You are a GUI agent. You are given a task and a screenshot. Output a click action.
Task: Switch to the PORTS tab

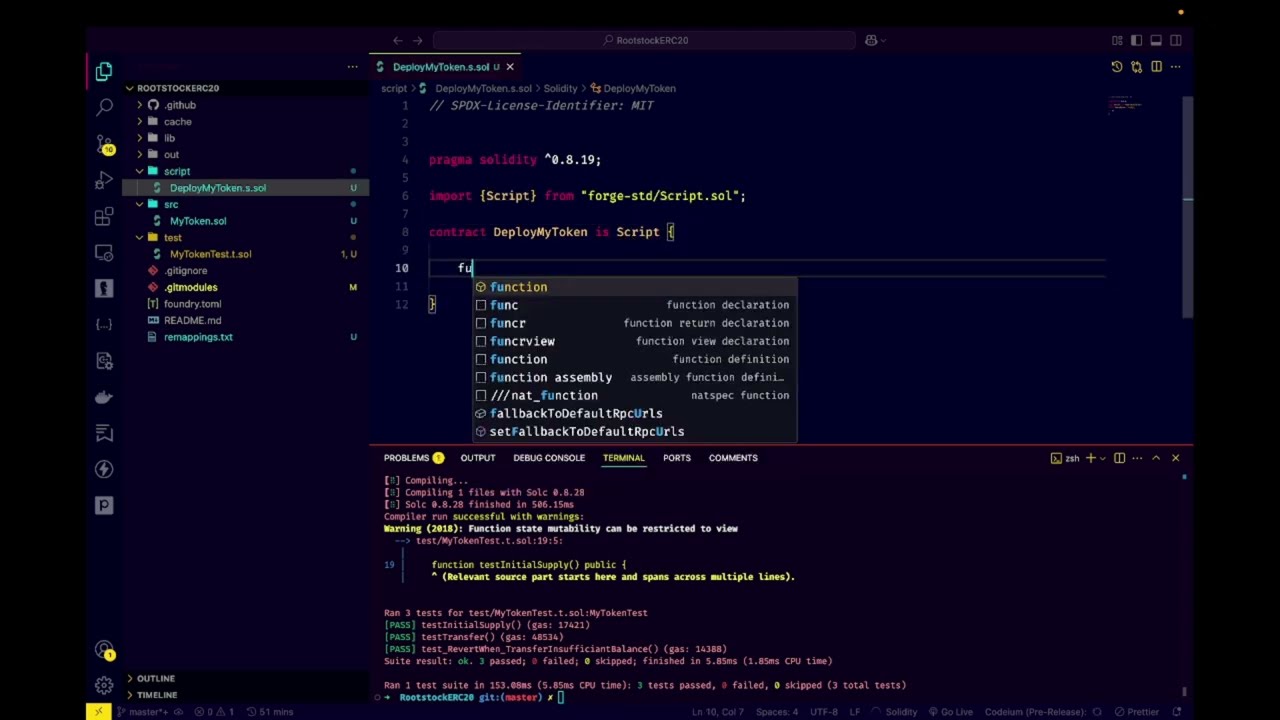[x=676, y=458]
